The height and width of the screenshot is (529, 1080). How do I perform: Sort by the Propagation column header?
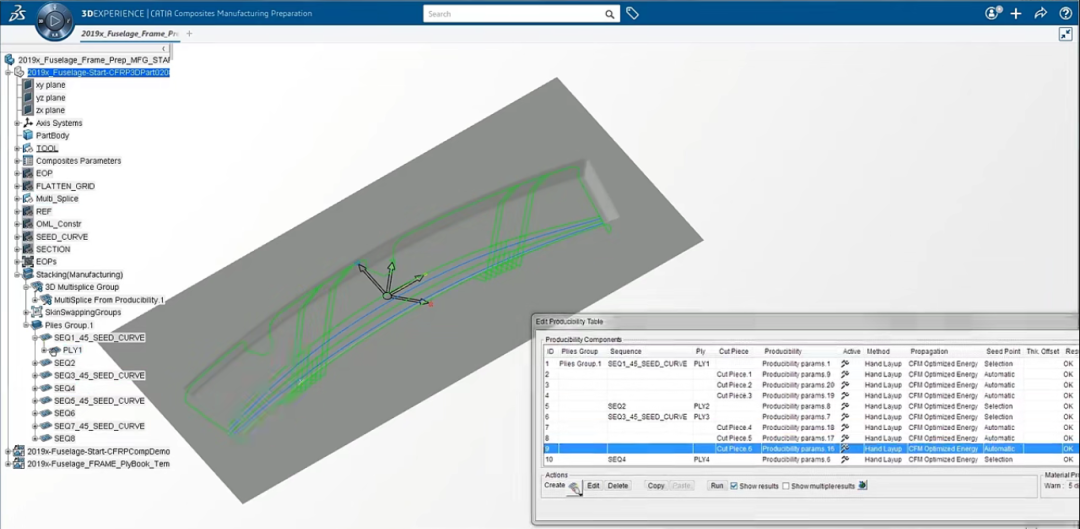pyautogui.click(x=929, y=351)
